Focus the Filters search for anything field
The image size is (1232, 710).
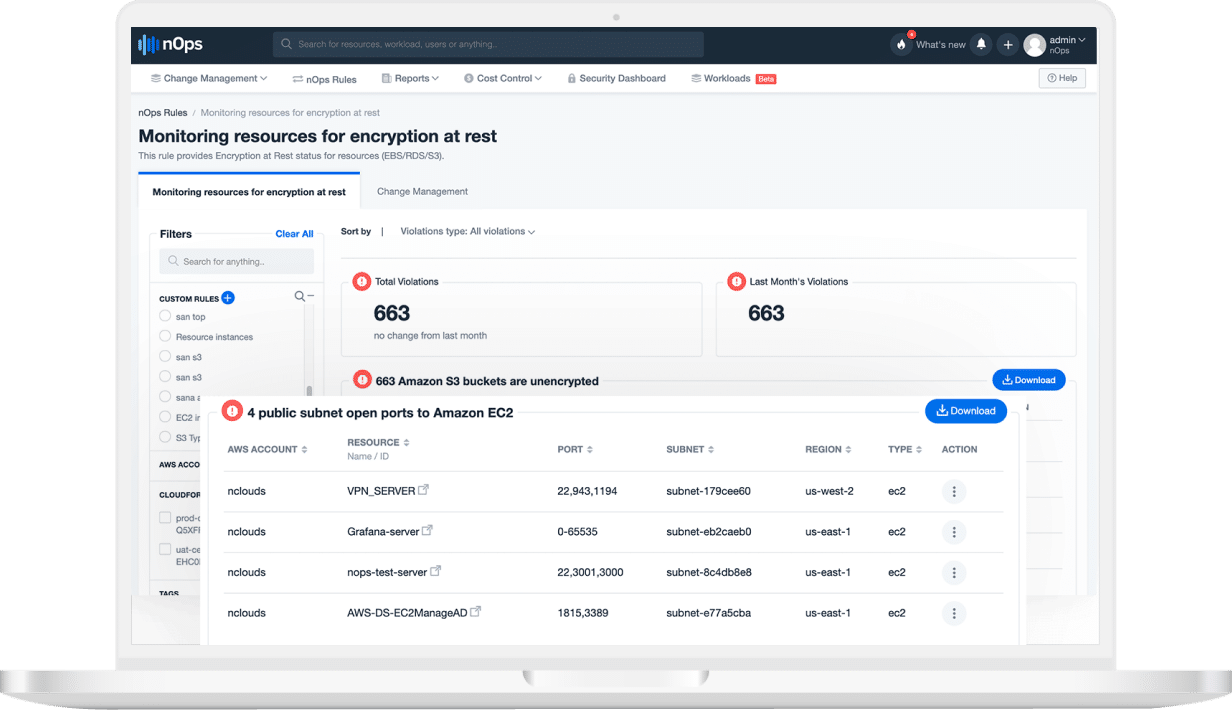(236, 261)
